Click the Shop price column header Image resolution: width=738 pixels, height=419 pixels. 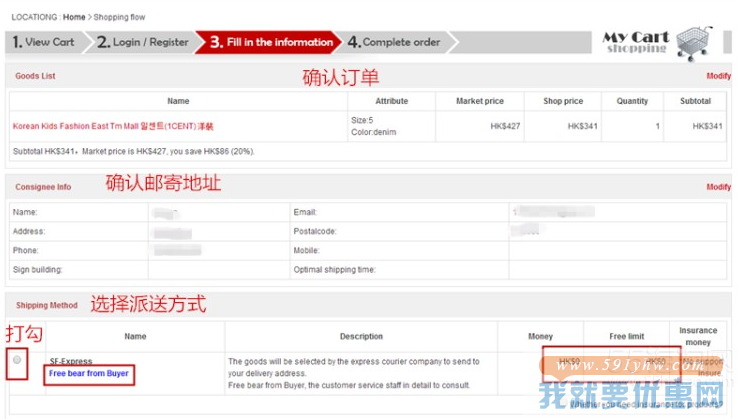click(x=563, y=101)
